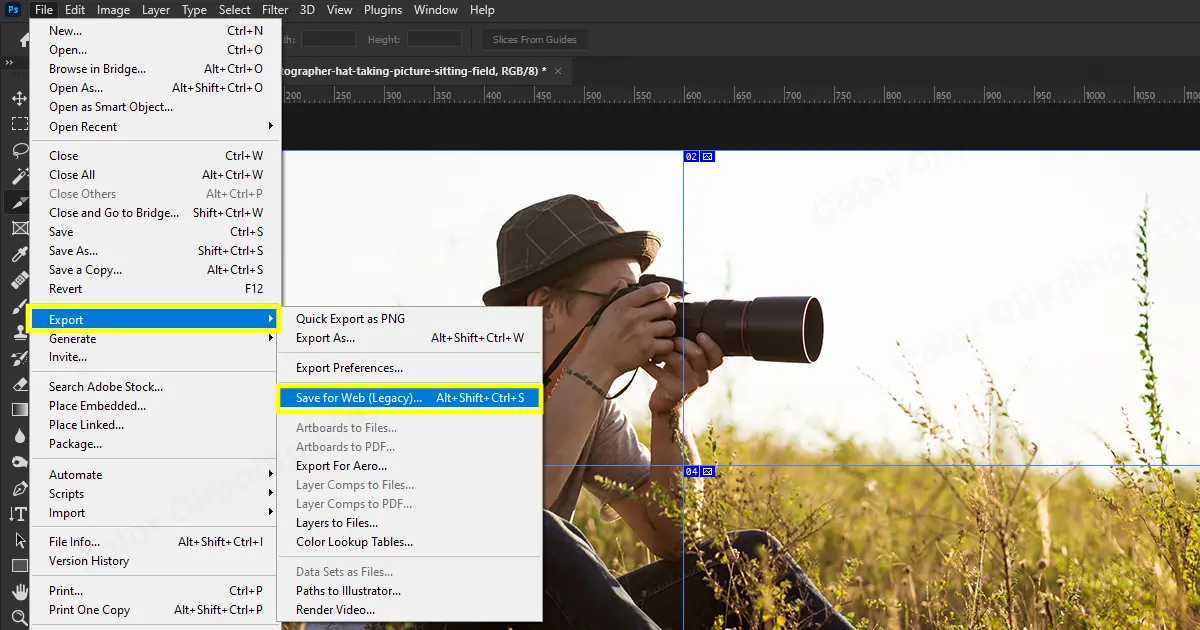Select the Pen tool
Screen dimensions: 1200x630
pos(19,488)
